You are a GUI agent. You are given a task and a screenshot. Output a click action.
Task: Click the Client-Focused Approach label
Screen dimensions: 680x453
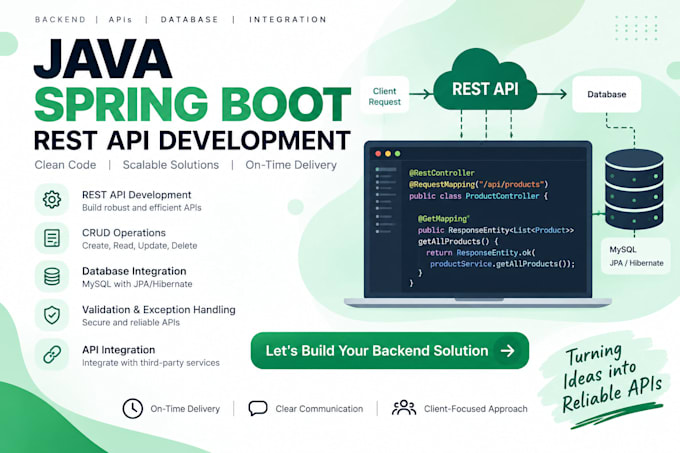(x=476, y=409)
